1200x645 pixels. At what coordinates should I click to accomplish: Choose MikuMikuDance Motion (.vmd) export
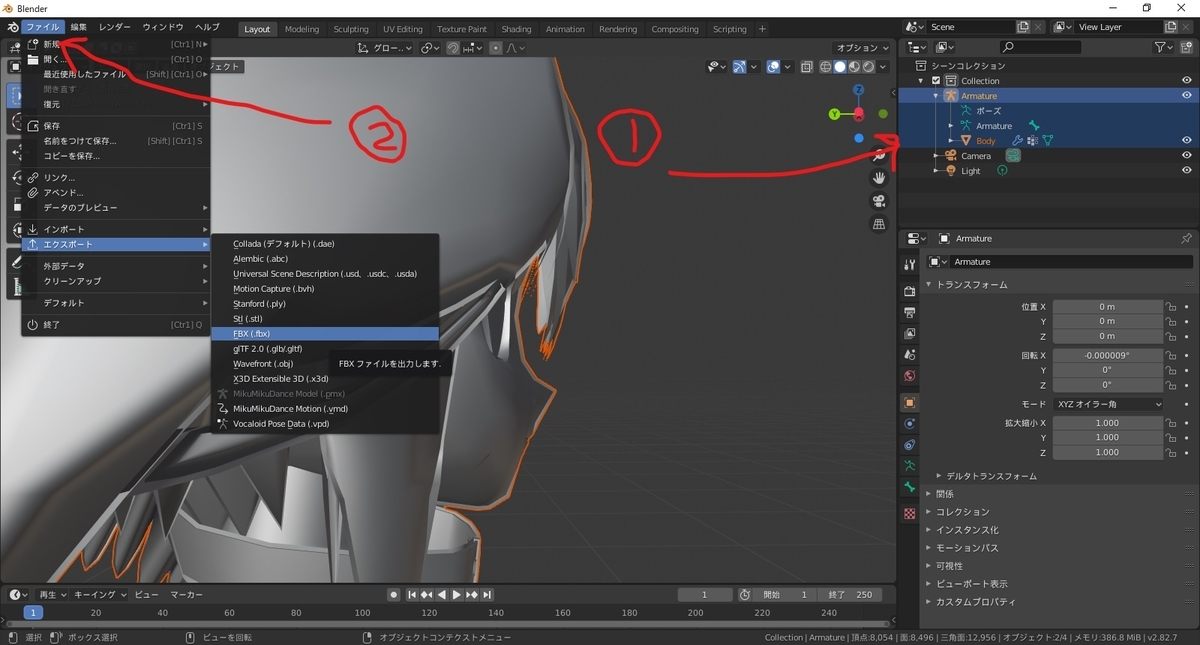point(325,409)
